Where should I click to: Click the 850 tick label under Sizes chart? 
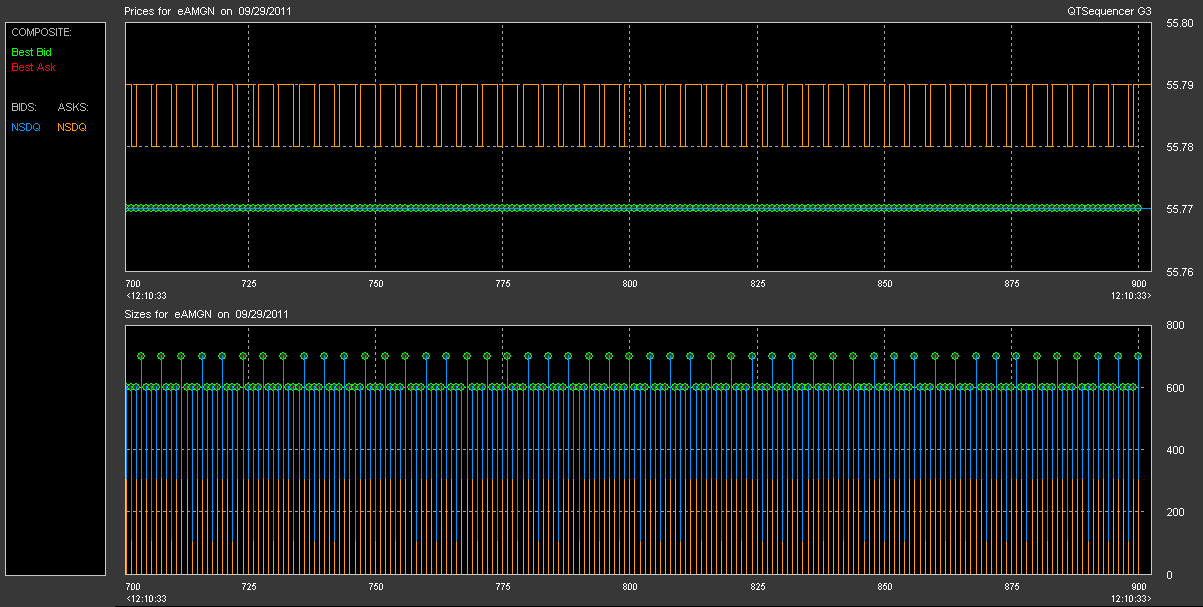pos(884,587)
